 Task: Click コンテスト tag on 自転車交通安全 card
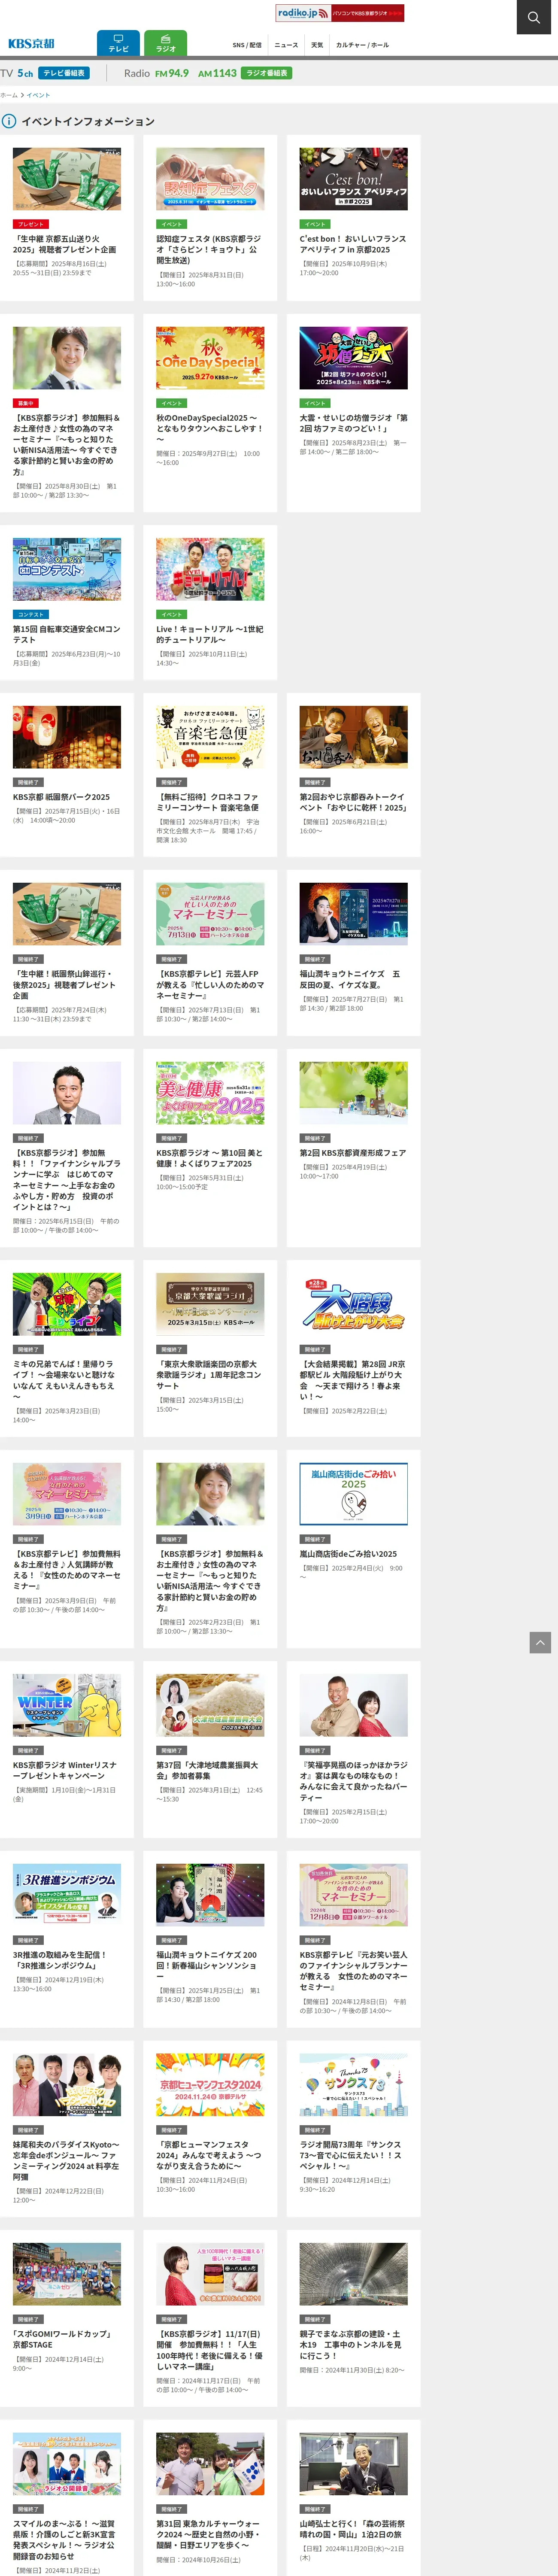pos(31,614)
